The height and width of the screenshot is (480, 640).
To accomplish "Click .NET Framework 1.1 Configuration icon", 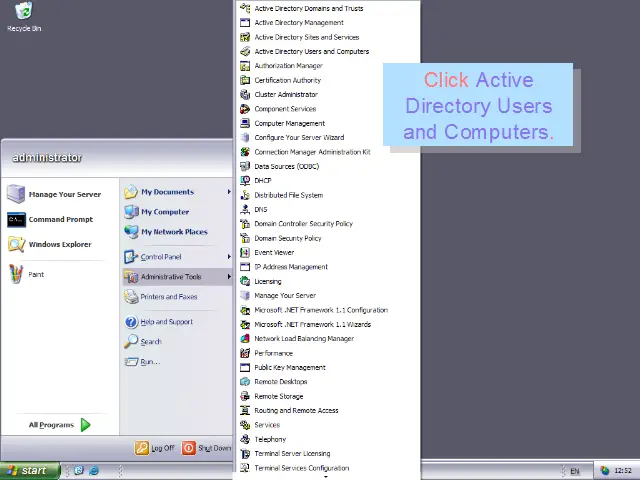I will pyautogui.click(x=245, y=310).
